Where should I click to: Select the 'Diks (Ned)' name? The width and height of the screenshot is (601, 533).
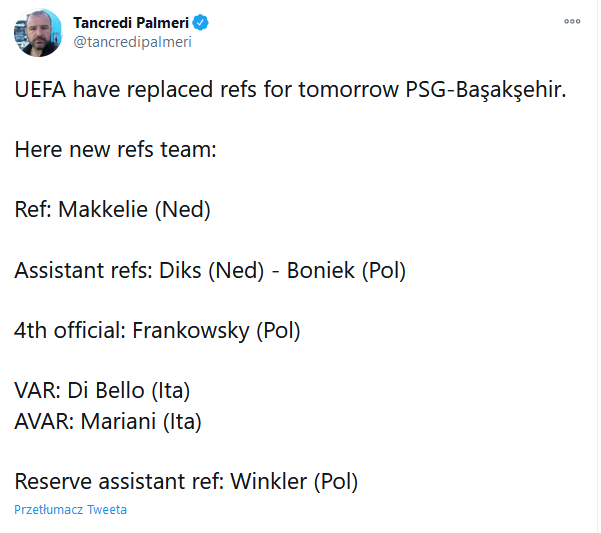212,271
